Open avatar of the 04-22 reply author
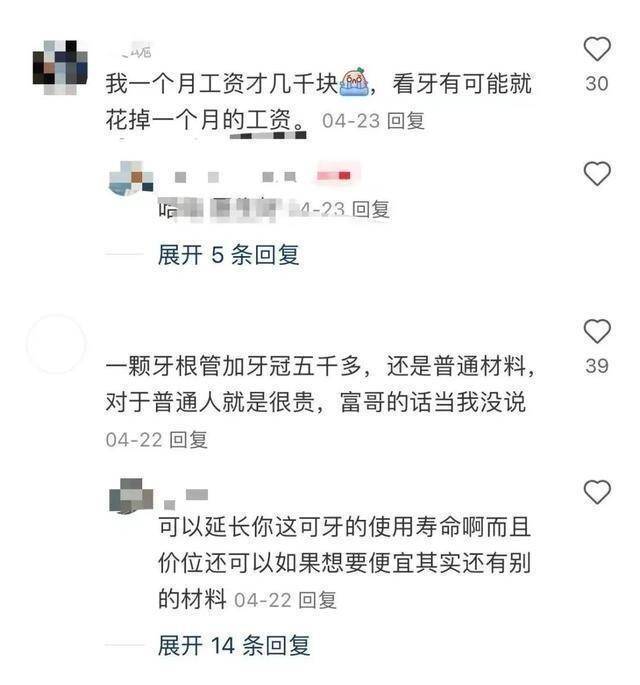This screenshot has width=640, height=685. [x=131, y=495]
